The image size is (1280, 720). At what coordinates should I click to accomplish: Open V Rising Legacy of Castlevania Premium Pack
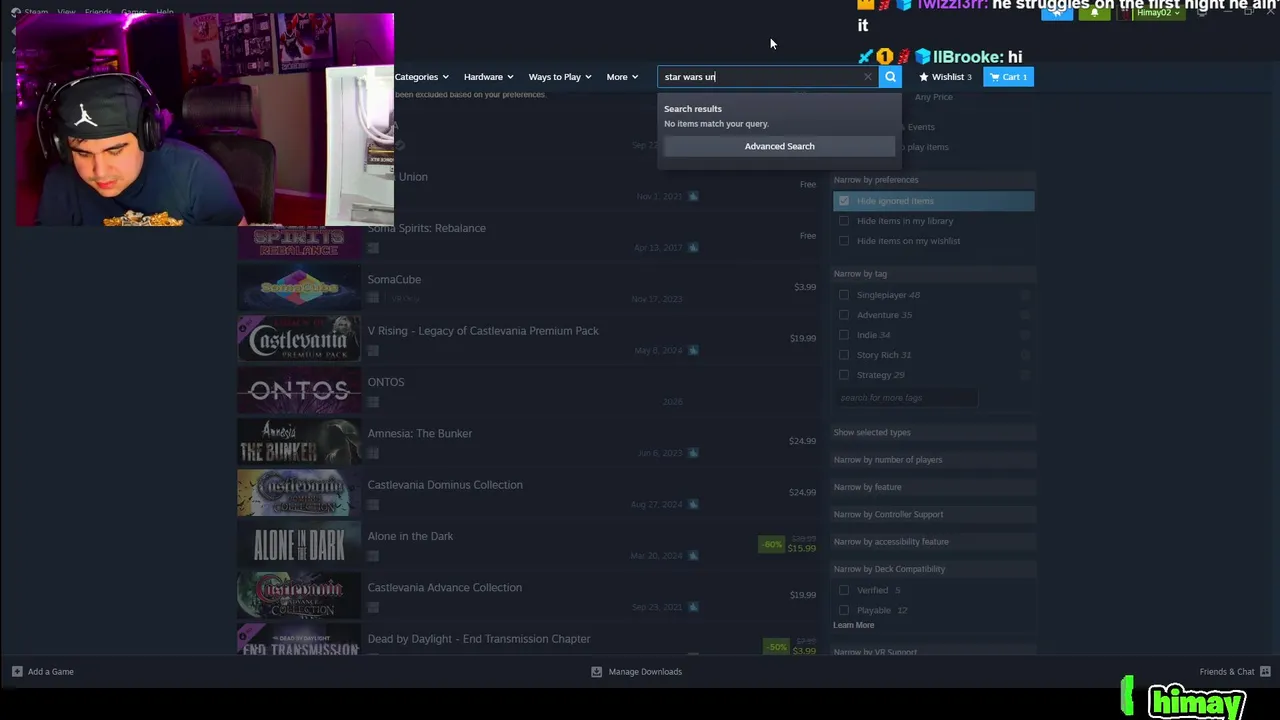530,339
